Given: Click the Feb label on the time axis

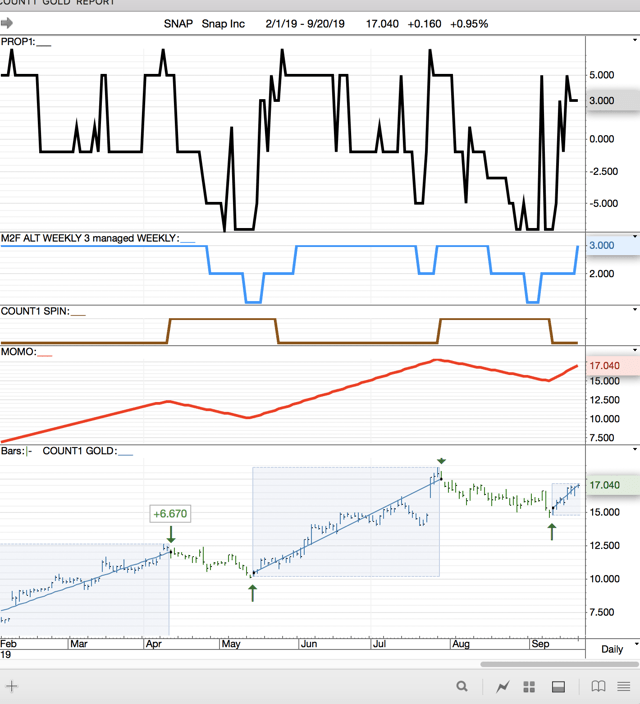Looking at the screenshot, I should tap(9, 644).
